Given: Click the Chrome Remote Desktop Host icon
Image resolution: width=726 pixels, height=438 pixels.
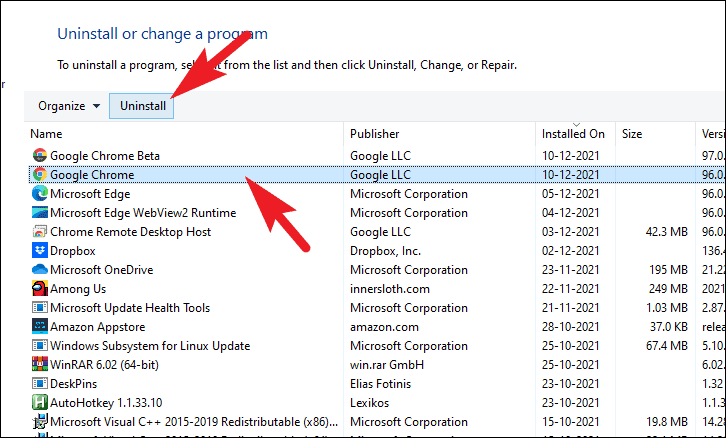Looking at the screenshot, I should [40, 232].
